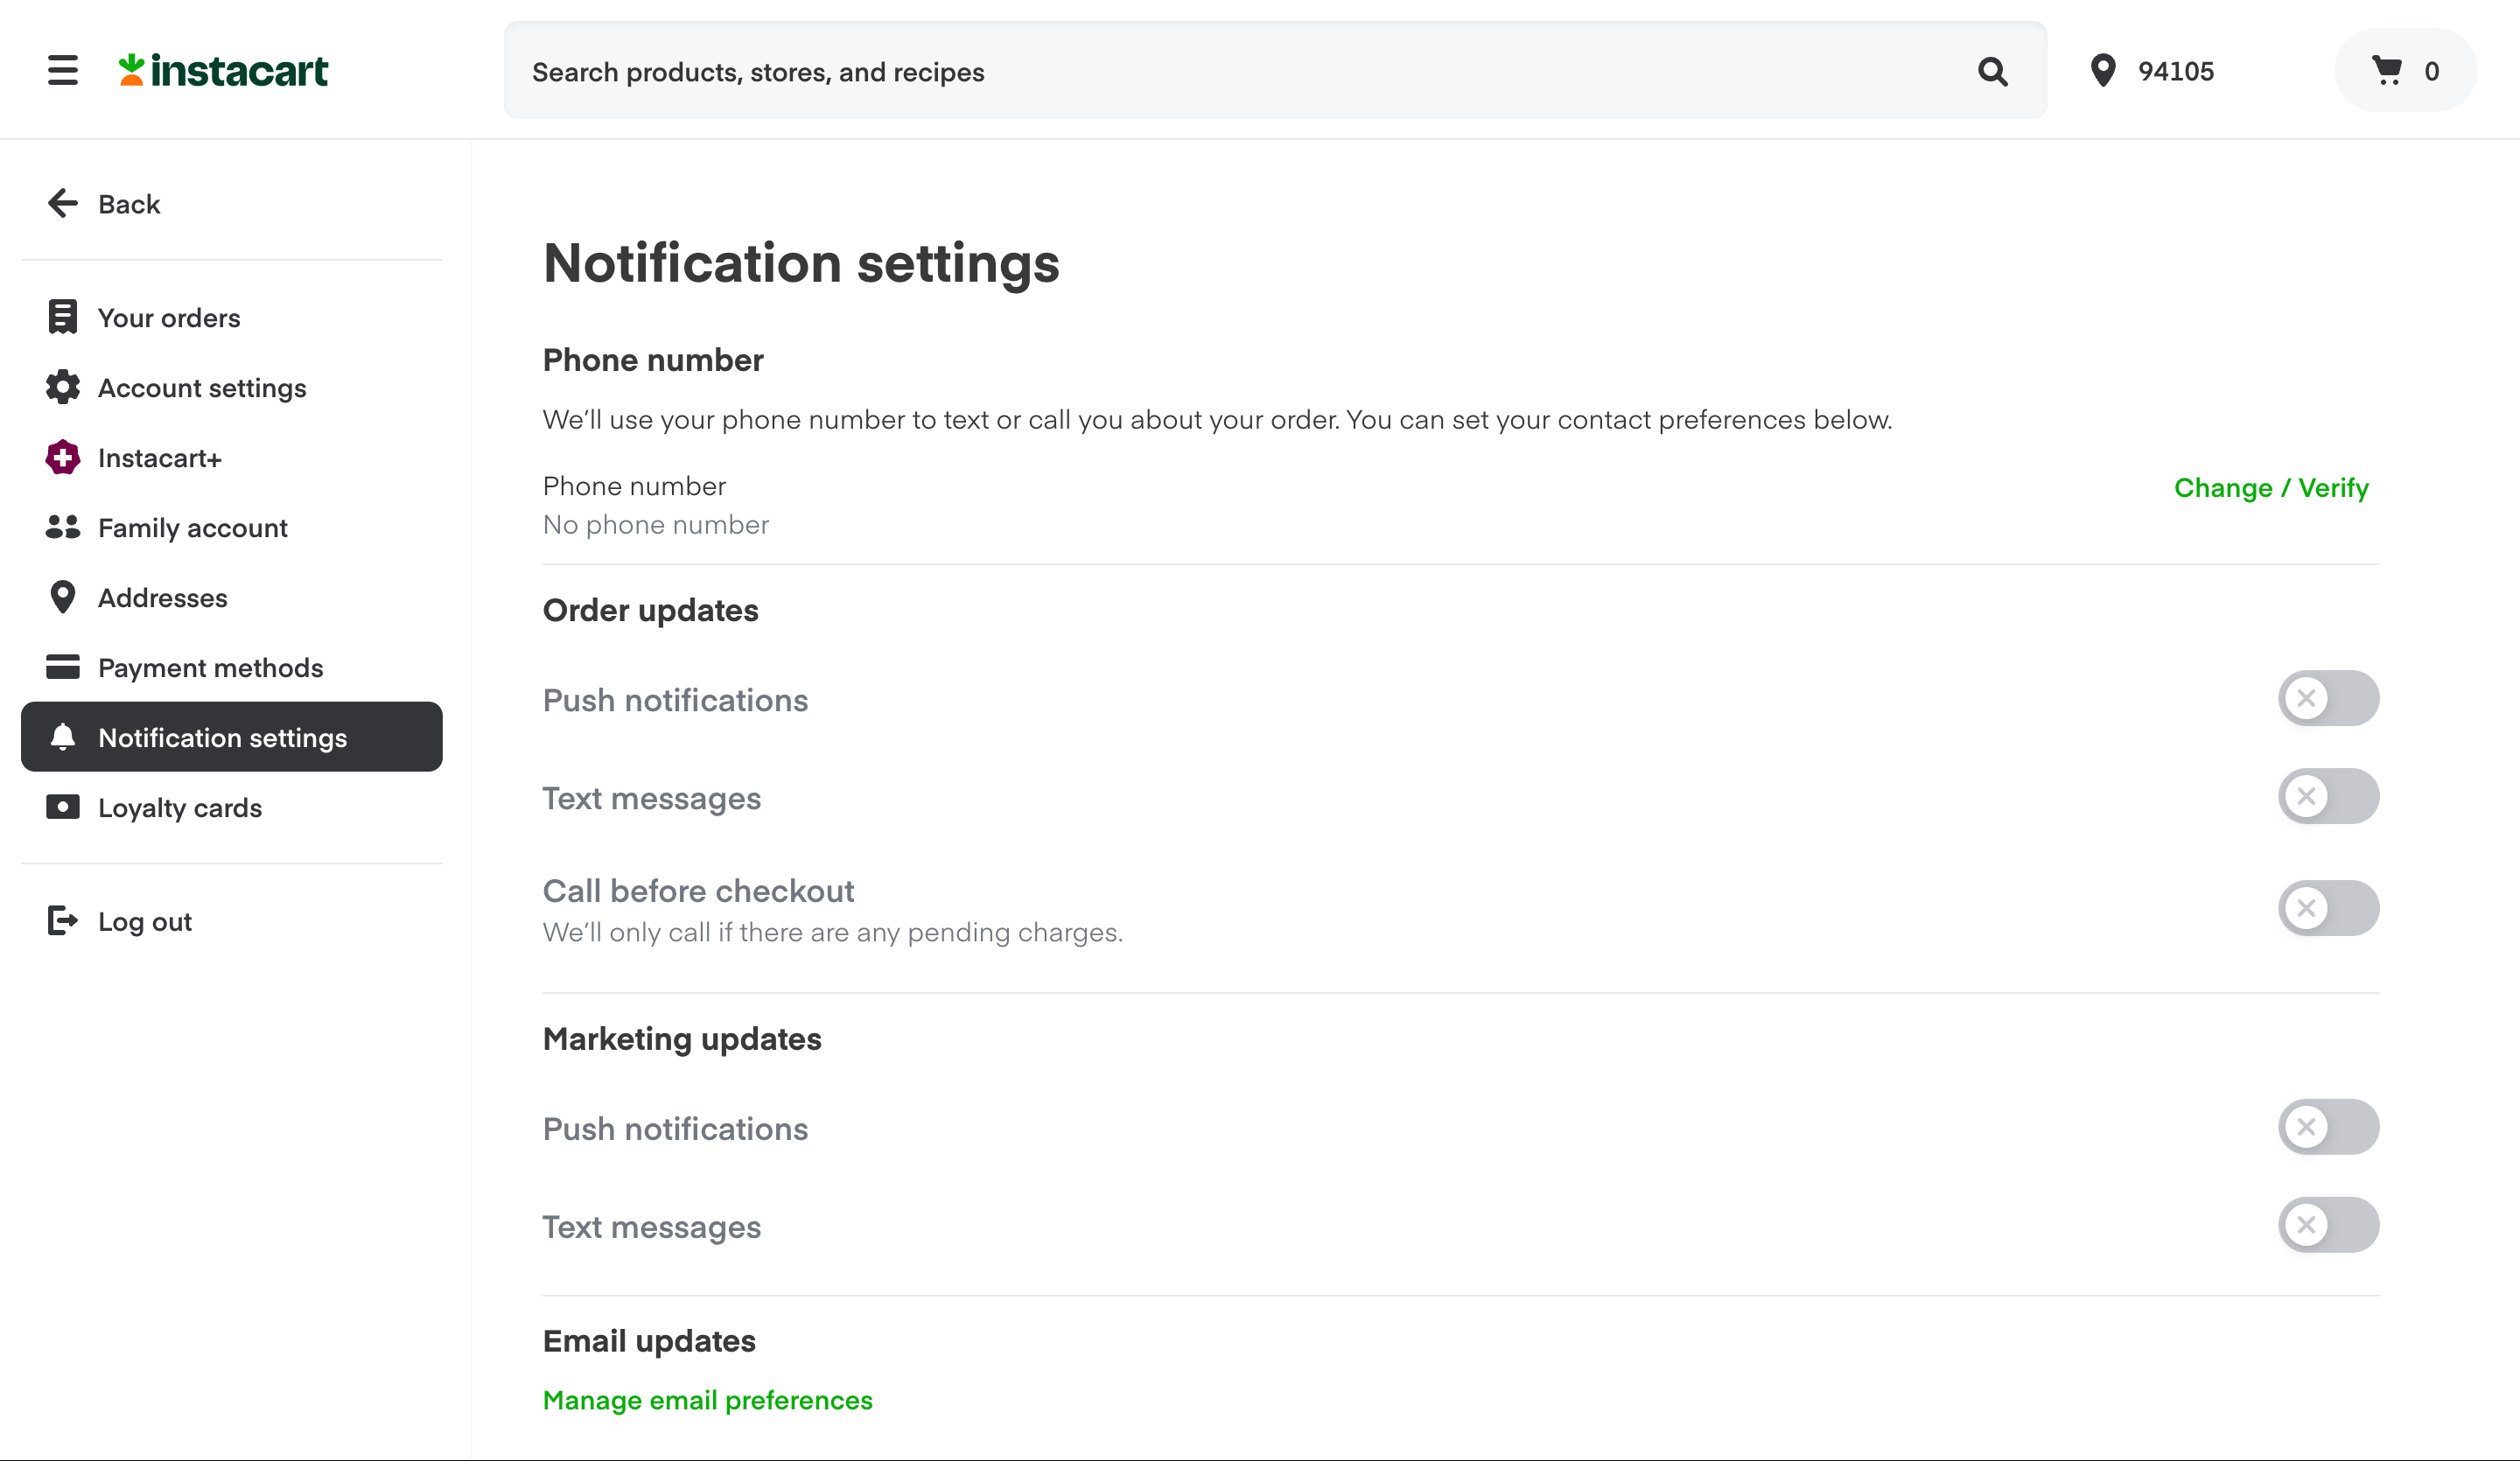Open Loyalty cards
This screenshot has height=1461, width=2520.
coord(232,807)
